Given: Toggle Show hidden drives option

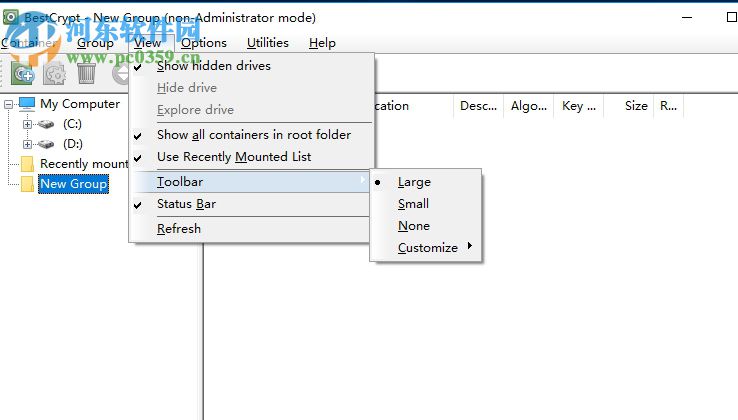Looking at the screenshot, I should click(251, 66).
